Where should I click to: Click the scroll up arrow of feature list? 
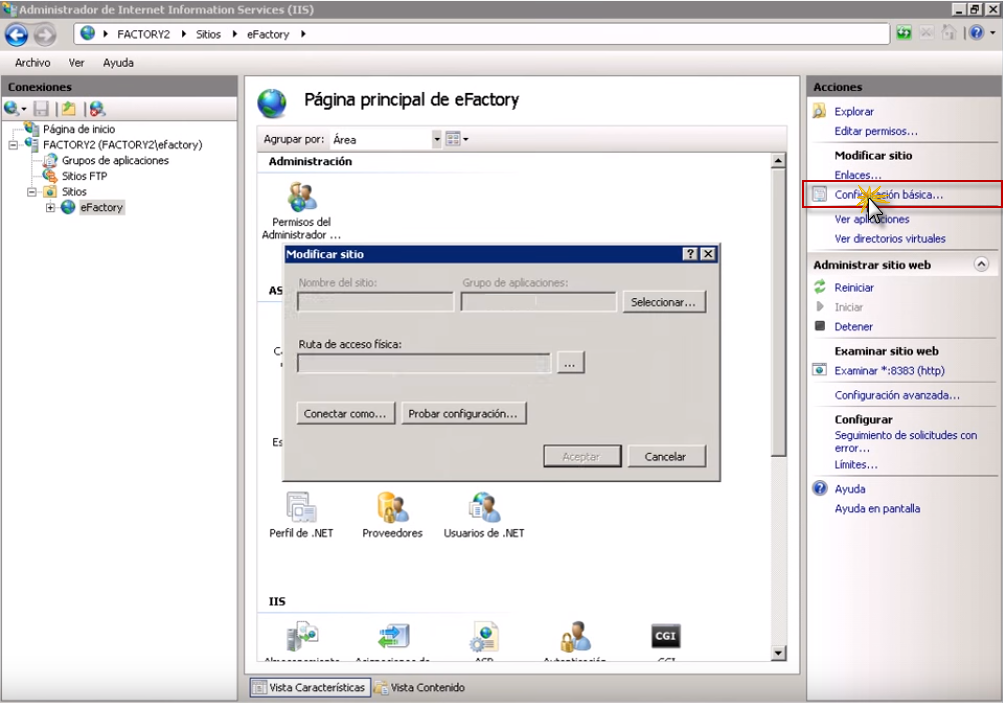[778, 161]
